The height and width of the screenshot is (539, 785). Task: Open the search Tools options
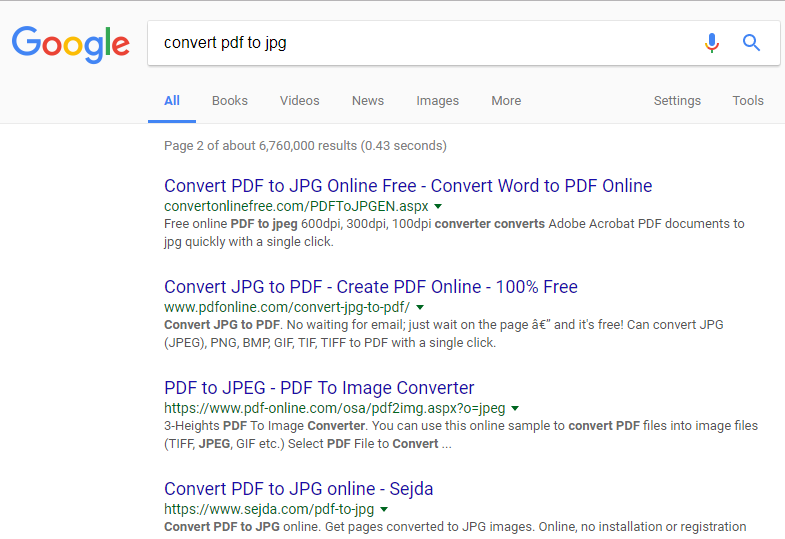[x=748, y=101]
